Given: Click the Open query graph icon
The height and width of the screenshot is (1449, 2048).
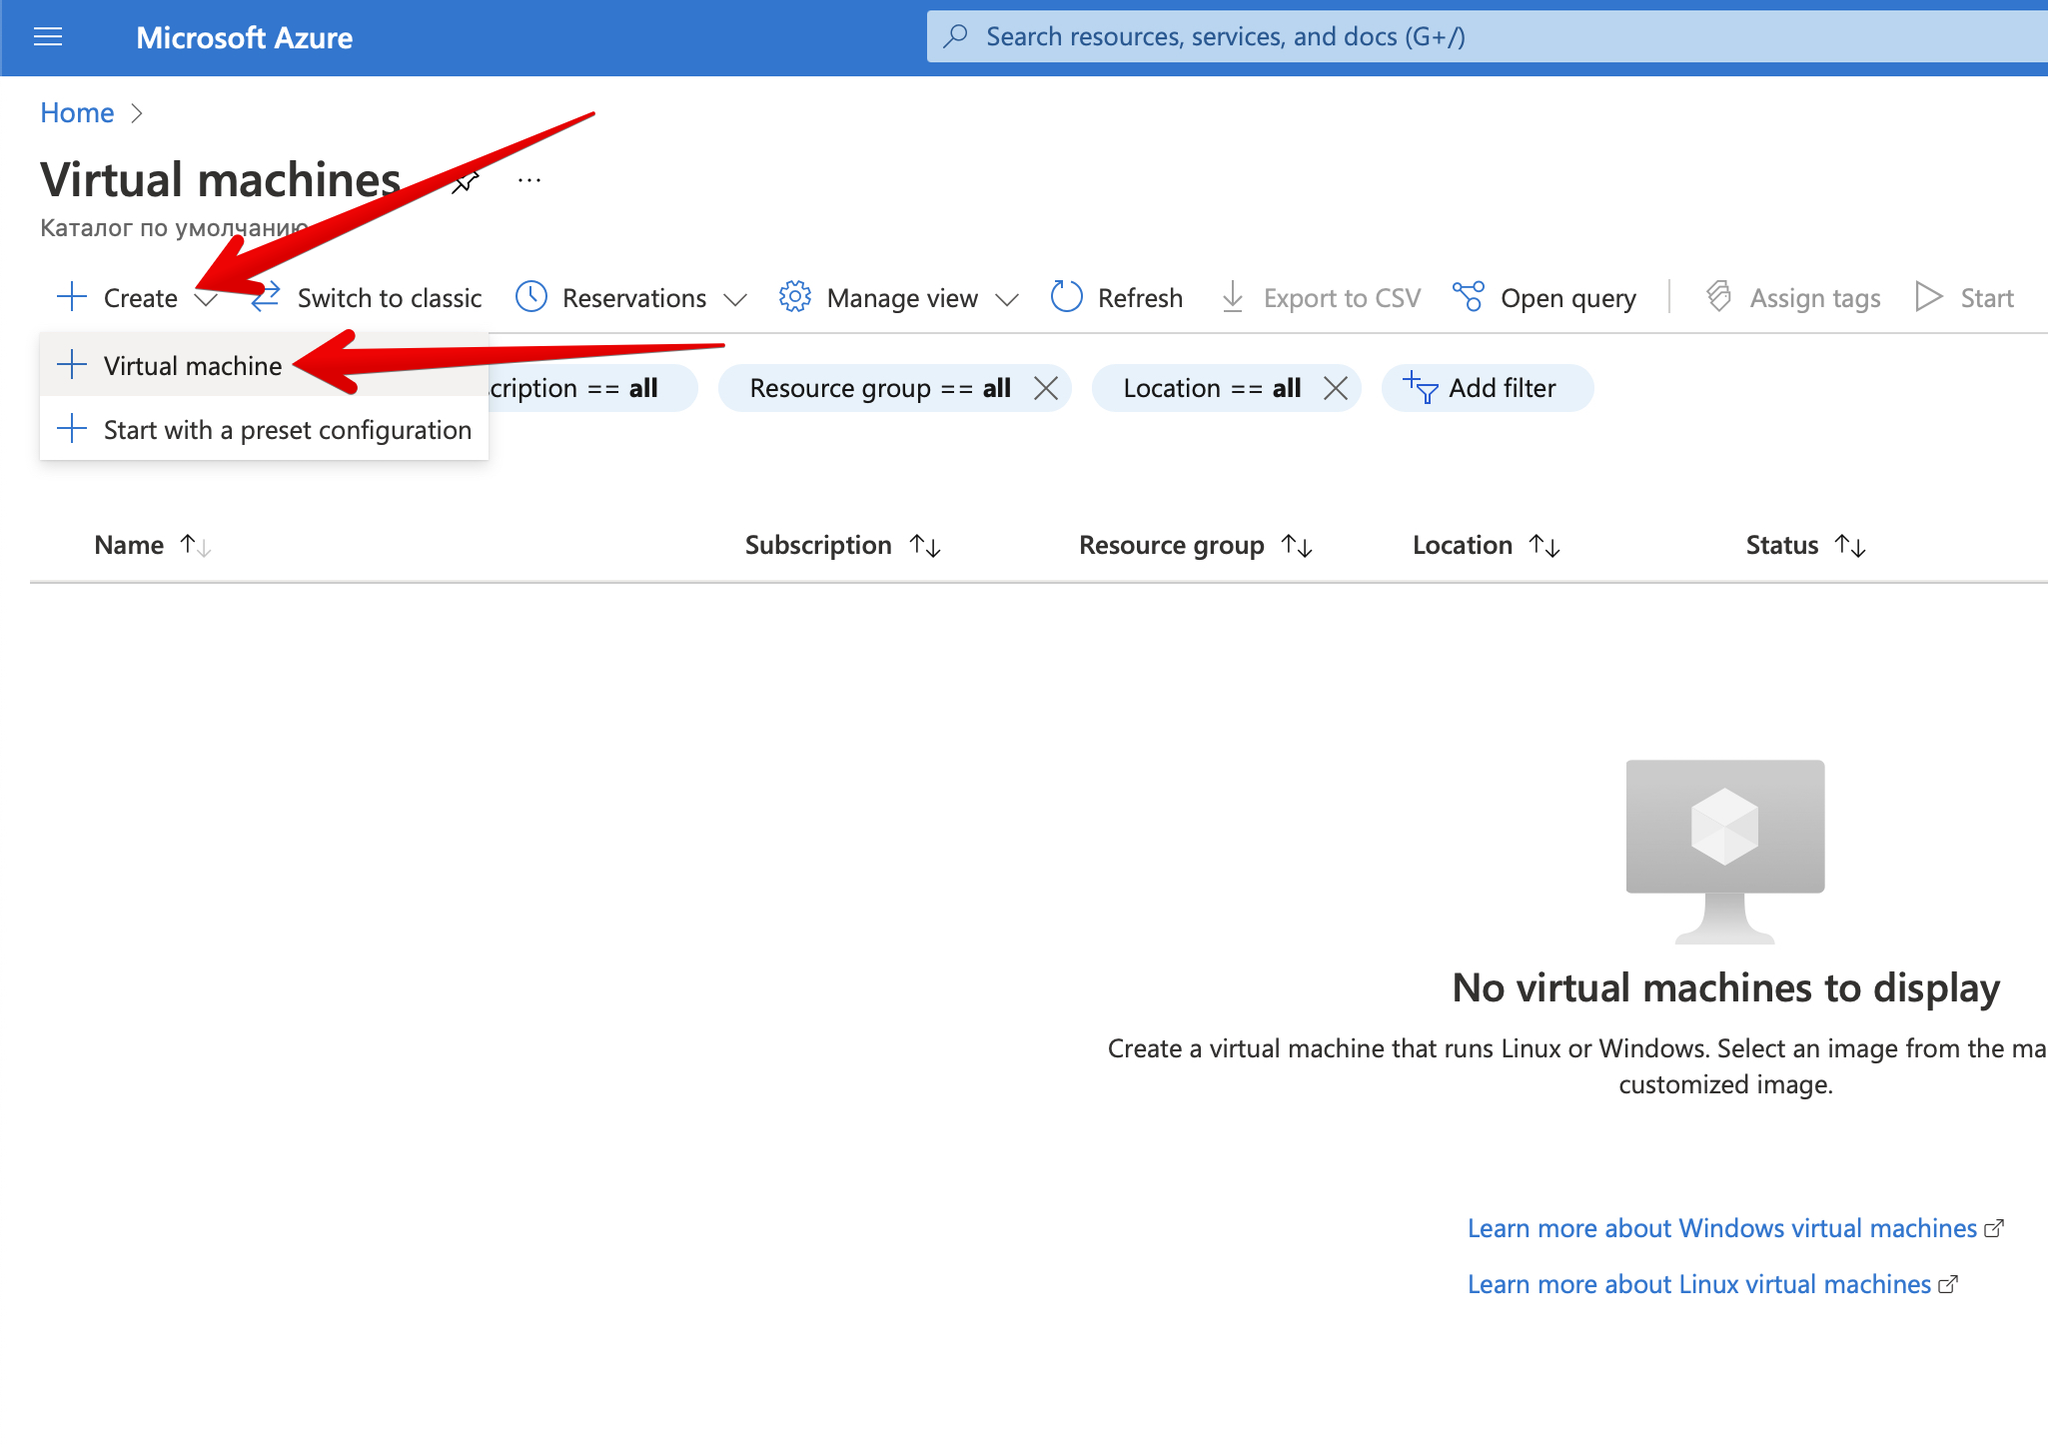Looking at the screenshot, I should coord(1468,297).
